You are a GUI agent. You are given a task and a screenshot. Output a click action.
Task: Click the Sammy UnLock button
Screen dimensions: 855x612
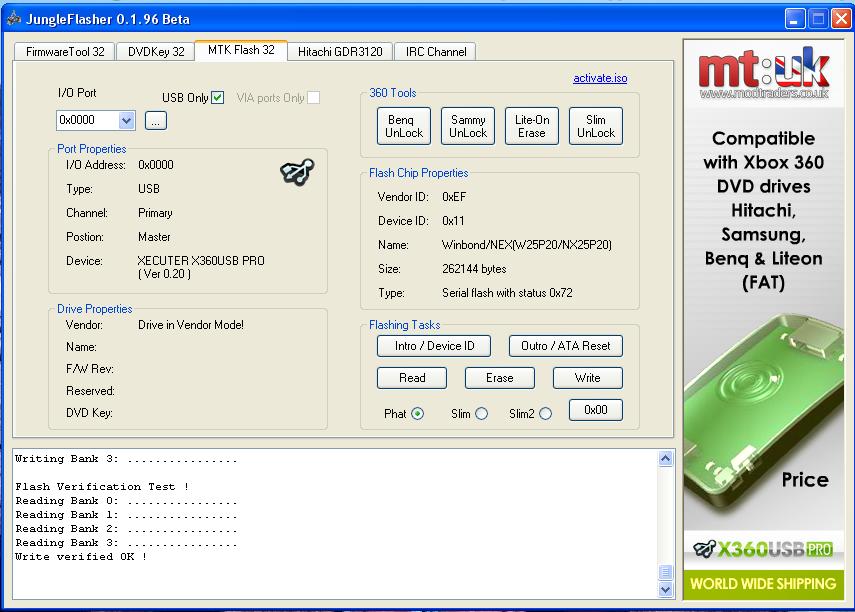click(468, 126)
